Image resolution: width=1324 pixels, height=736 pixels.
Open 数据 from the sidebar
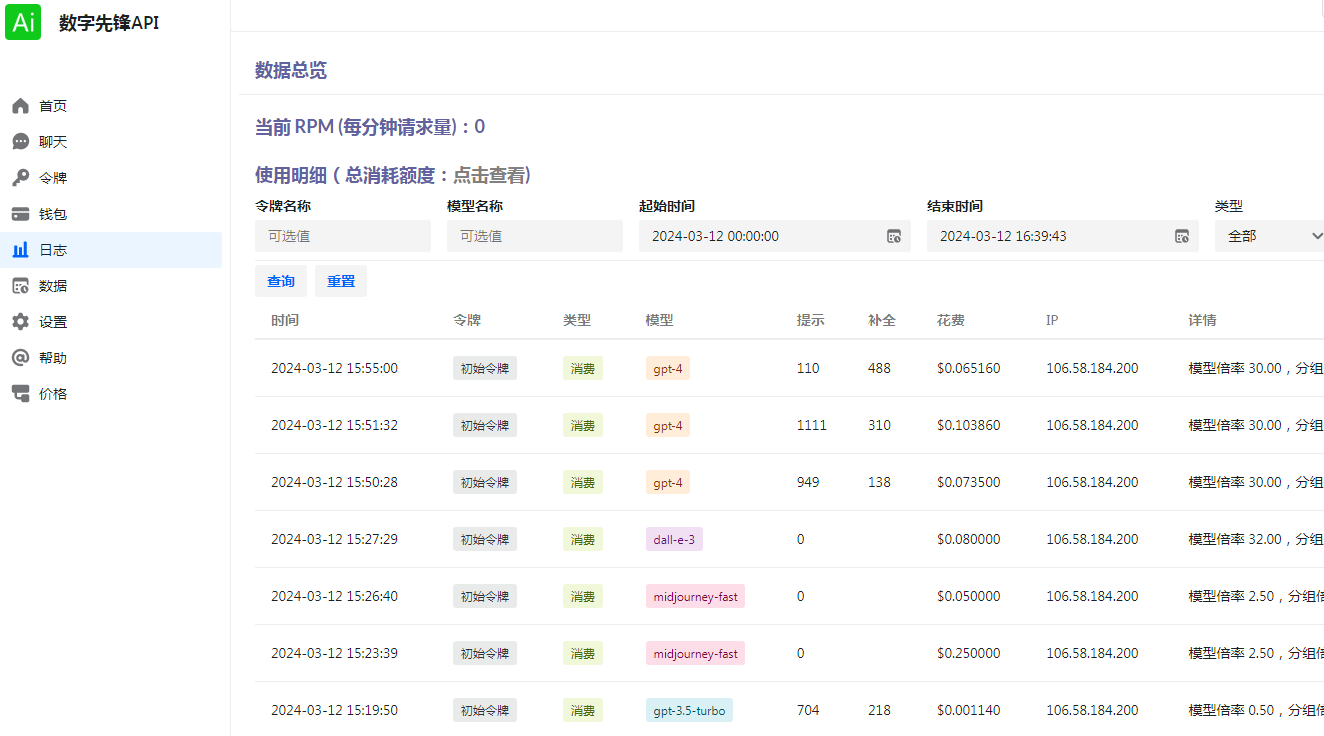tap(111, 286)
